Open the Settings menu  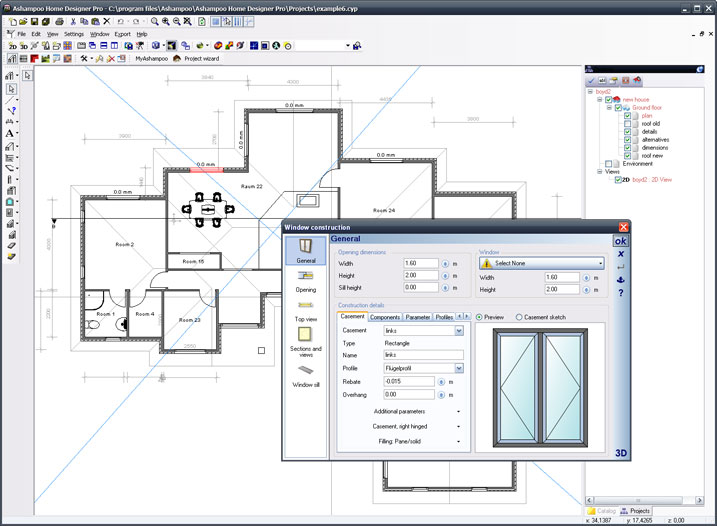(x=74, y=34)
